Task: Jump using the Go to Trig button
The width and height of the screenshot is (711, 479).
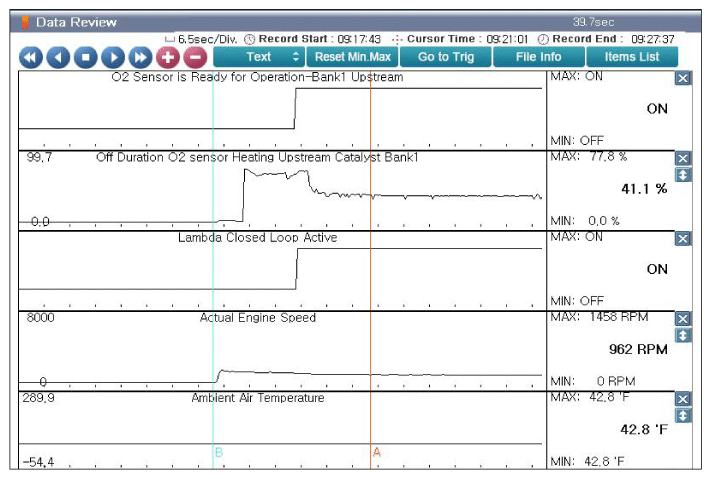Action: [446, 57]
